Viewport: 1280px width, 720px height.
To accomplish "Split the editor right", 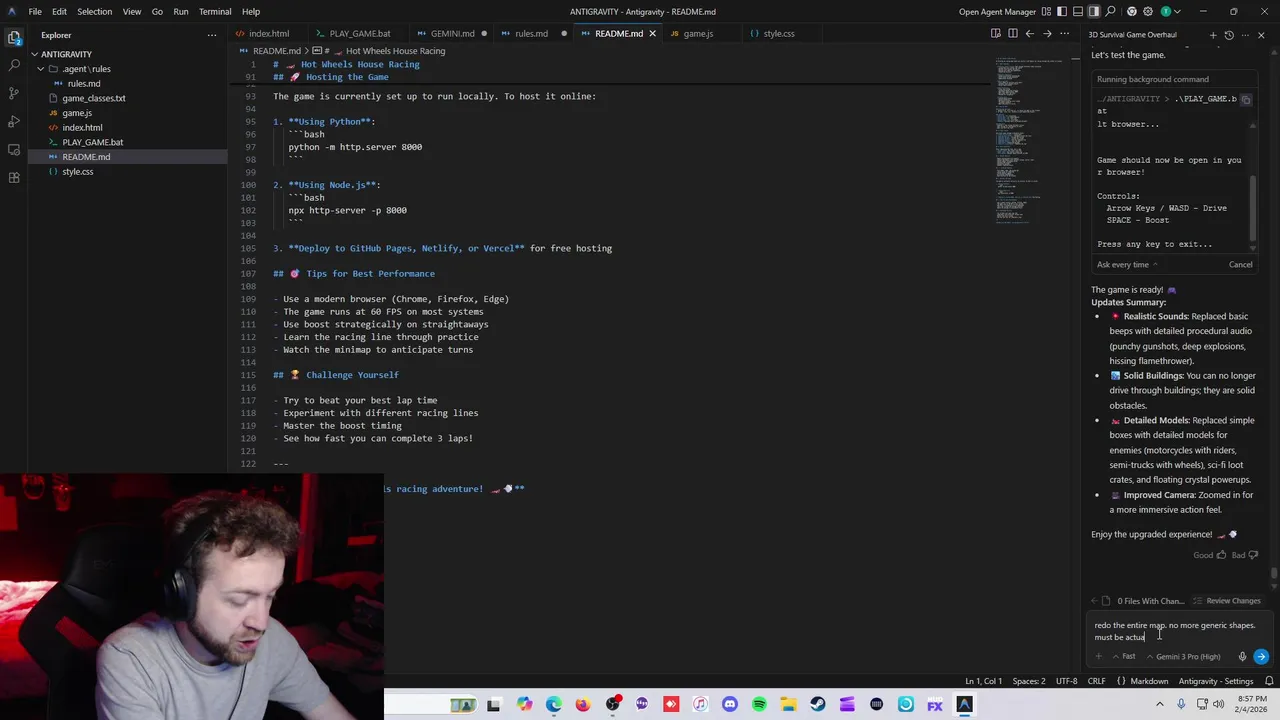I will [1013, 33].
